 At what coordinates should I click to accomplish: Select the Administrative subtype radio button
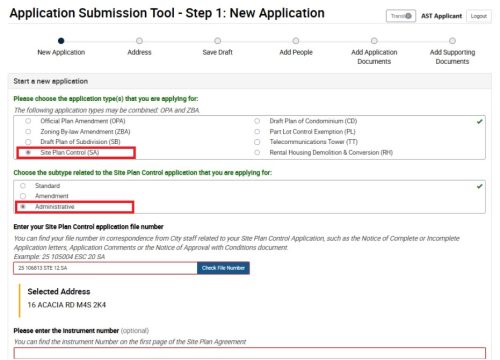point(23,207)
